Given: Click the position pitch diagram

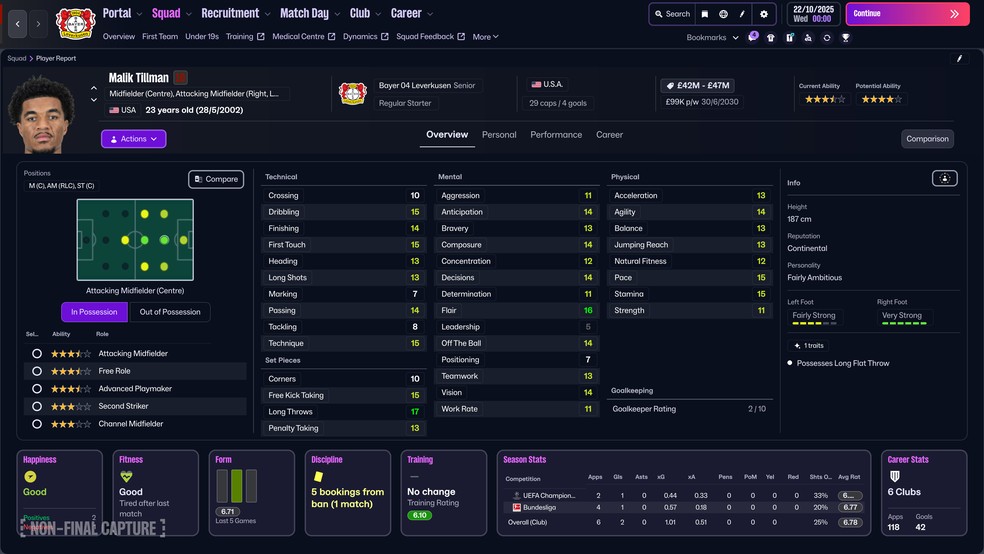Looking at the screenshot, I should 135,240.
